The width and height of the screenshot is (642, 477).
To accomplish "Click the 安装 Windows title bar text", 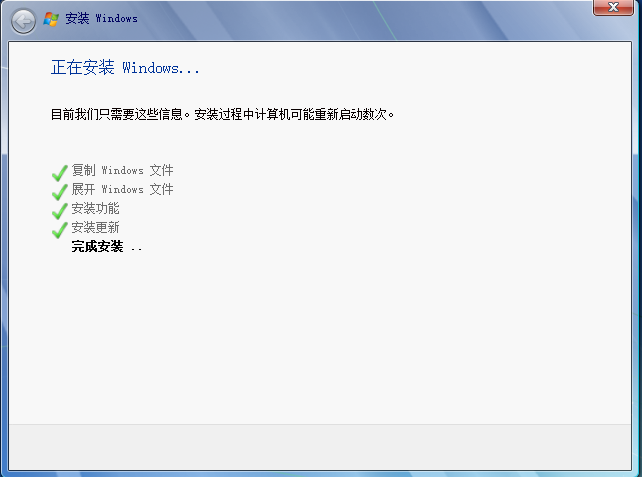I will 102,18.
